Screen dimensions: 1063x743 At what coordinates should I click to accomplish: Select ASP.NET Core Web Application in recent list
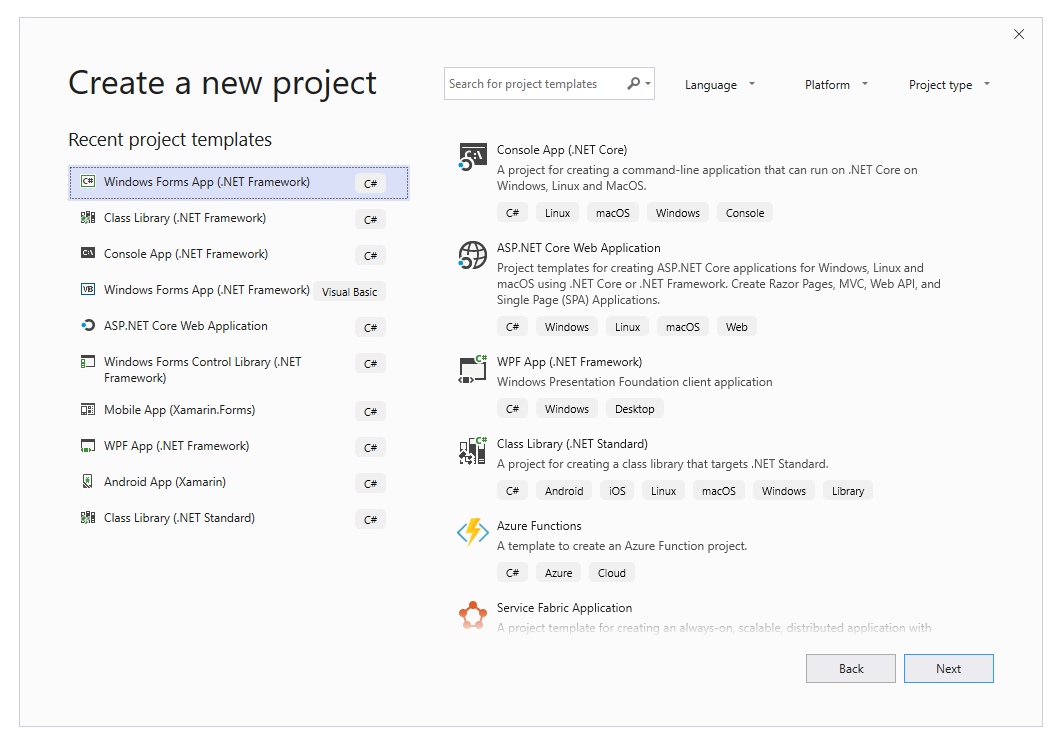tap(239, 326)
